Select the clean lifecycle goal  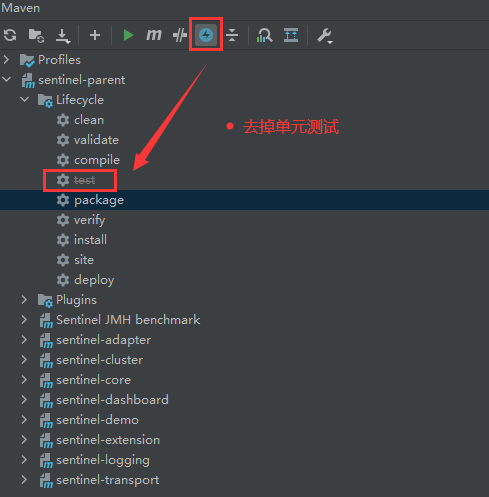(89, 120)
